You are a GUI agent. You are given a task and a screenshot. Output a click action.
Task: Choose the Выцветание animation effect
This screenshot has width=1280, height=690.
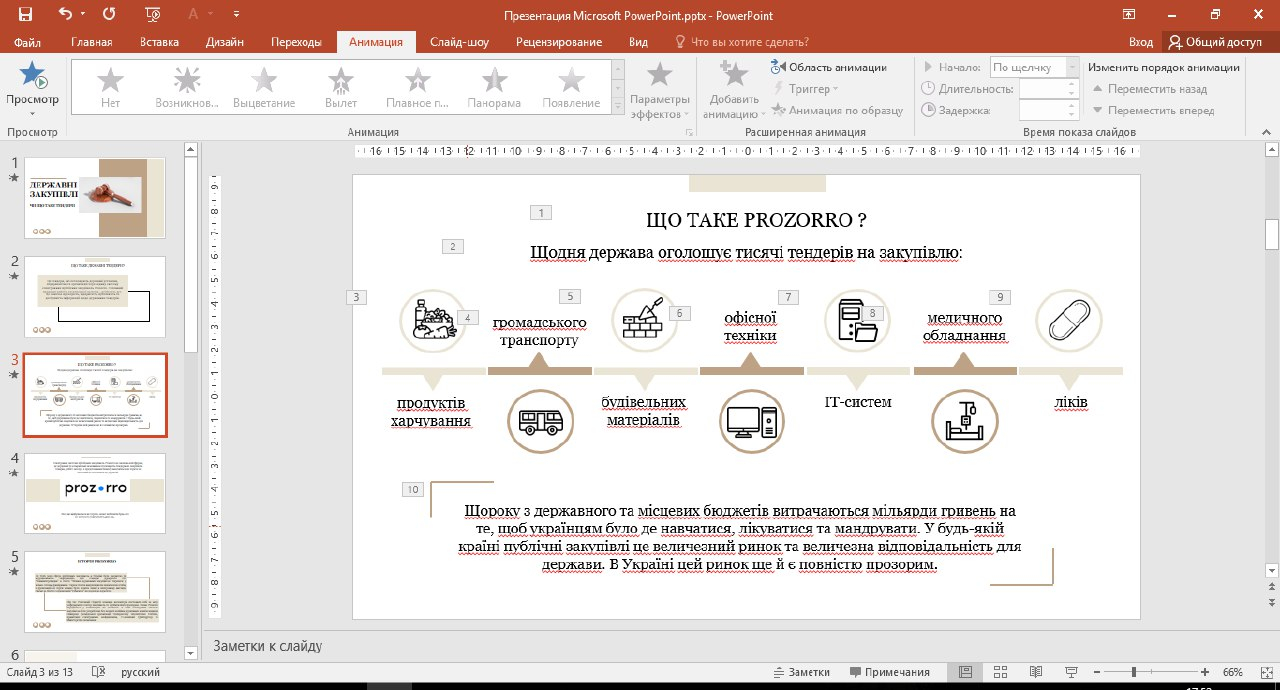tap(264, 87)
